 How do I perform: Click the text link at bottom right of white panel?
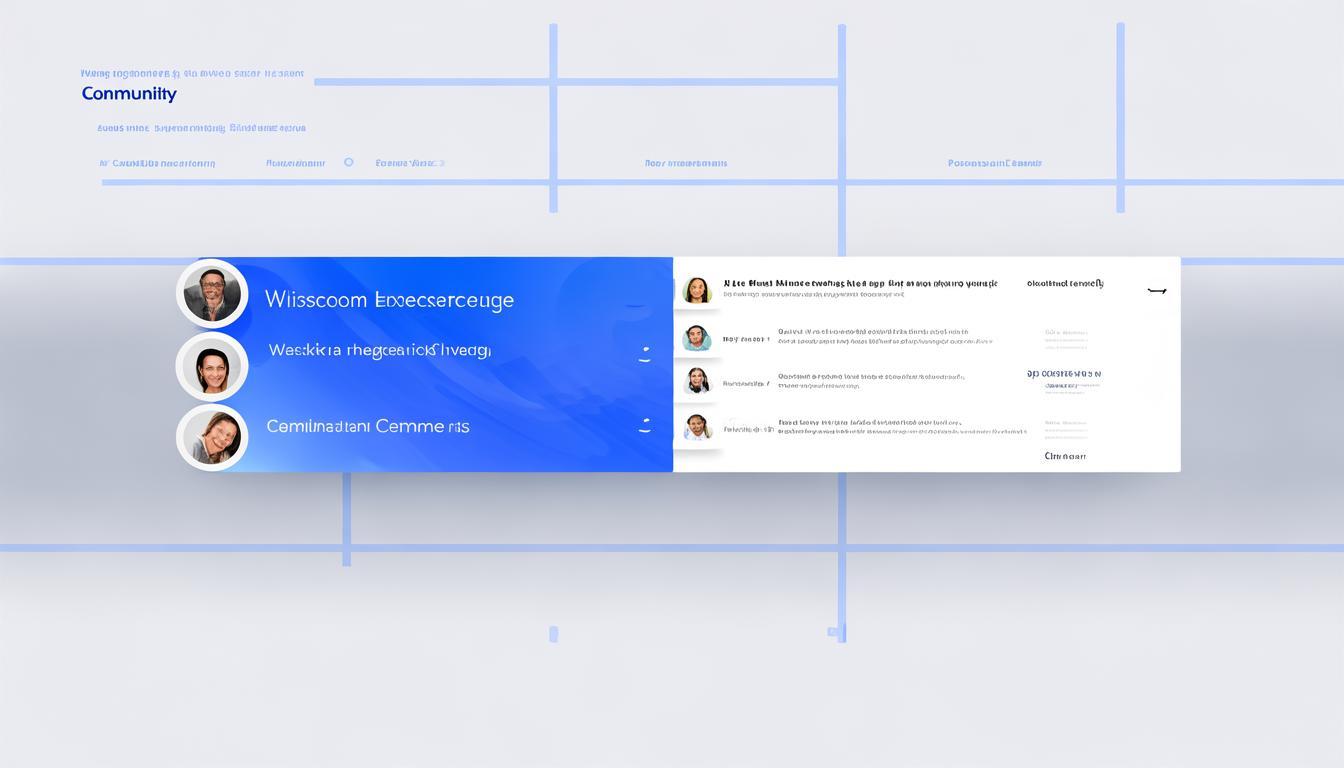pos(1064,456)
